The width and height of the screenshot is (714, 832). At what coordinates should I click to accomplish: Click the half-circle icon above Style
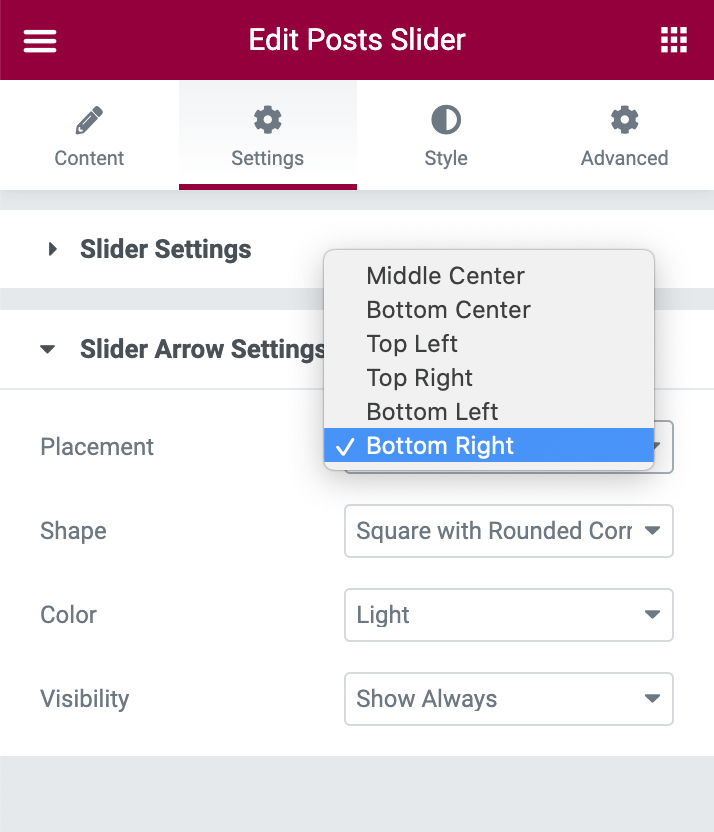click(445, 118)
